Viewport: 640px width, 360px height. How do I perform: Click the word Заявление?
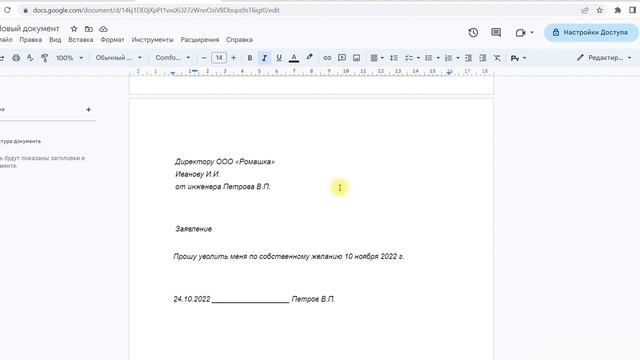193,229
